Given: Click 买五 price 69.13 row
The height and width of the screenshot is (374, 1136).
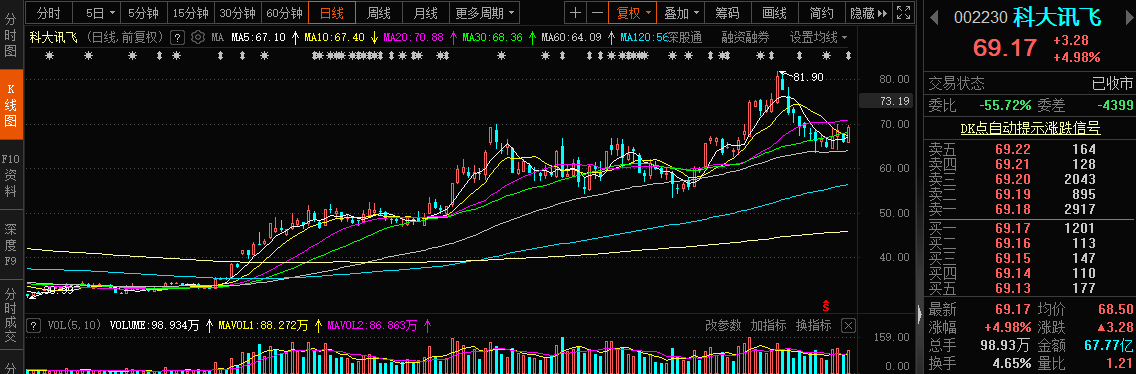Looking at the screenshot, I should 1030,288.
